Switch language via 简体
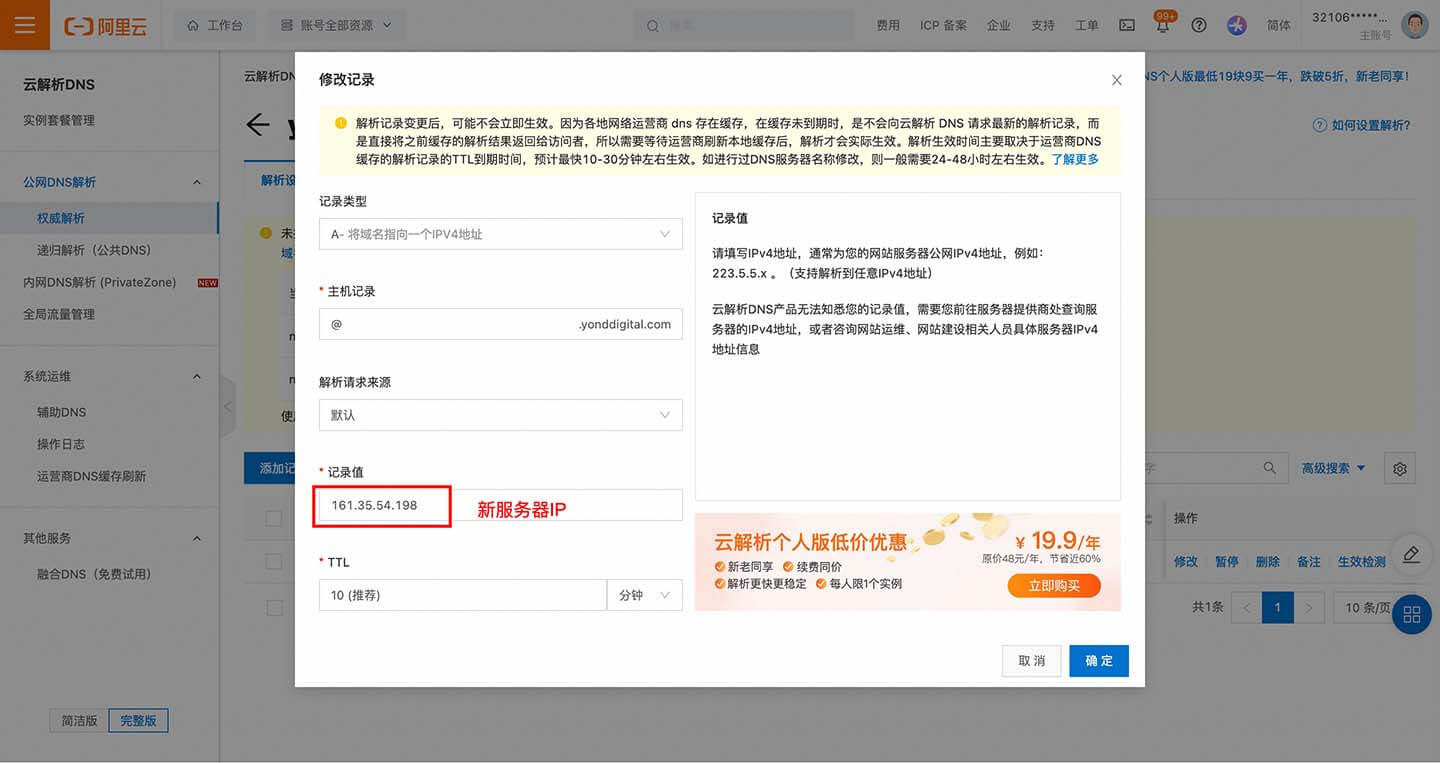This screenshot has height=763, width=1440. point(1278,26)
